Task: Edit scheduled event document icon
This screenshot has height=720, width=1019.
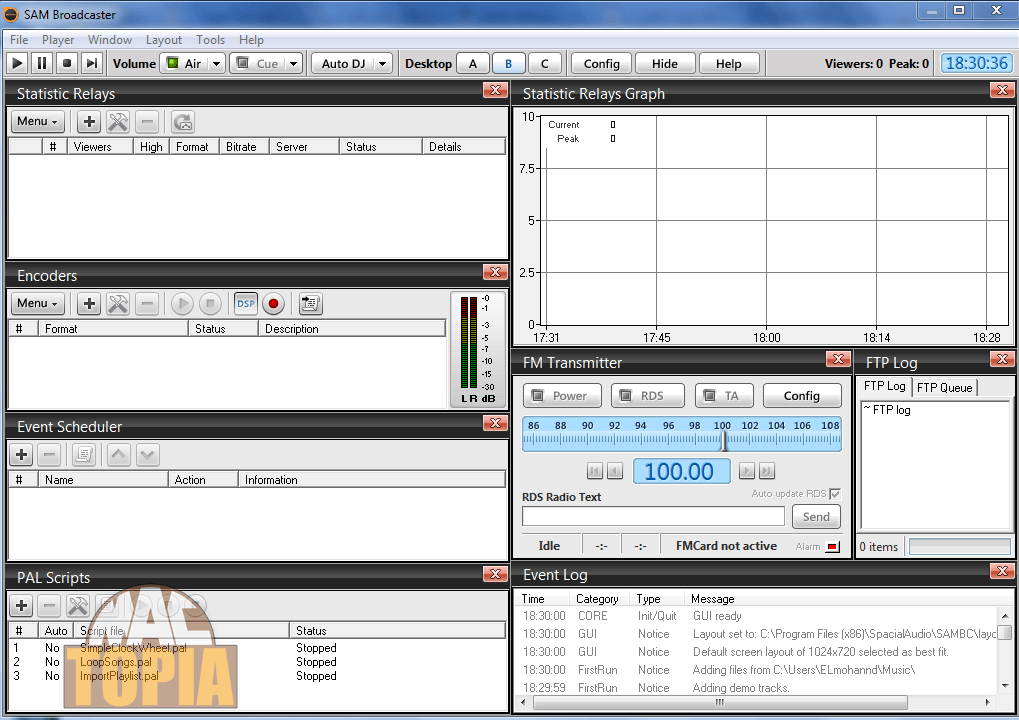Action: [x=84, y=455]
